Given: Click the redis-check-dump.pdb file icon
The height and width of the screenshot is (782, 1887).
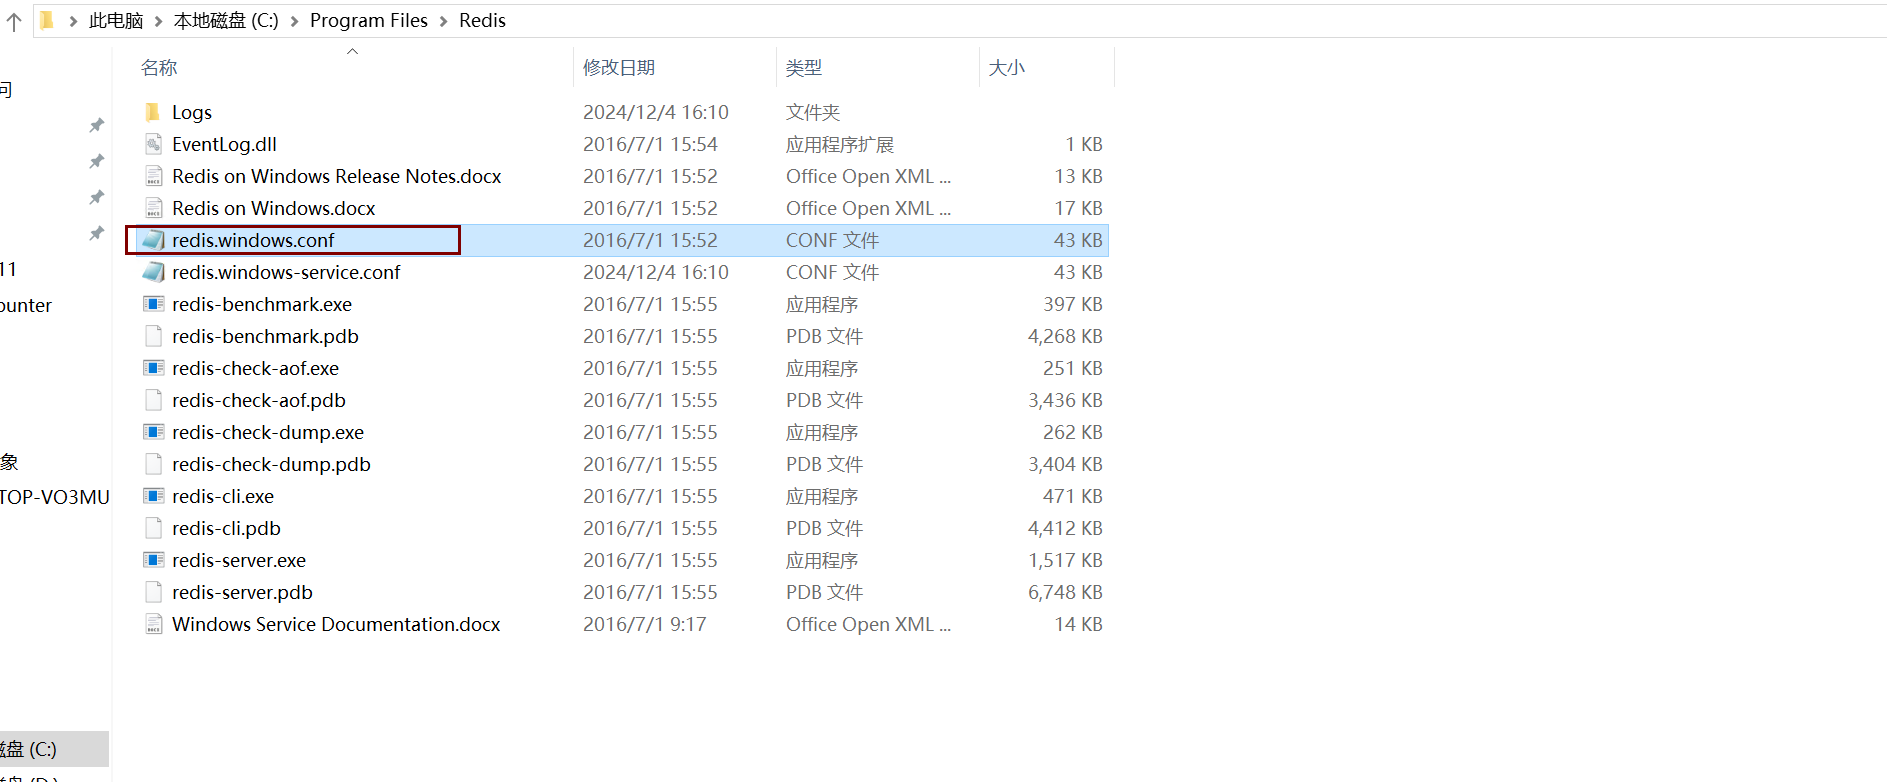Looking at the screenshot, I should click(x=153, y=464).
